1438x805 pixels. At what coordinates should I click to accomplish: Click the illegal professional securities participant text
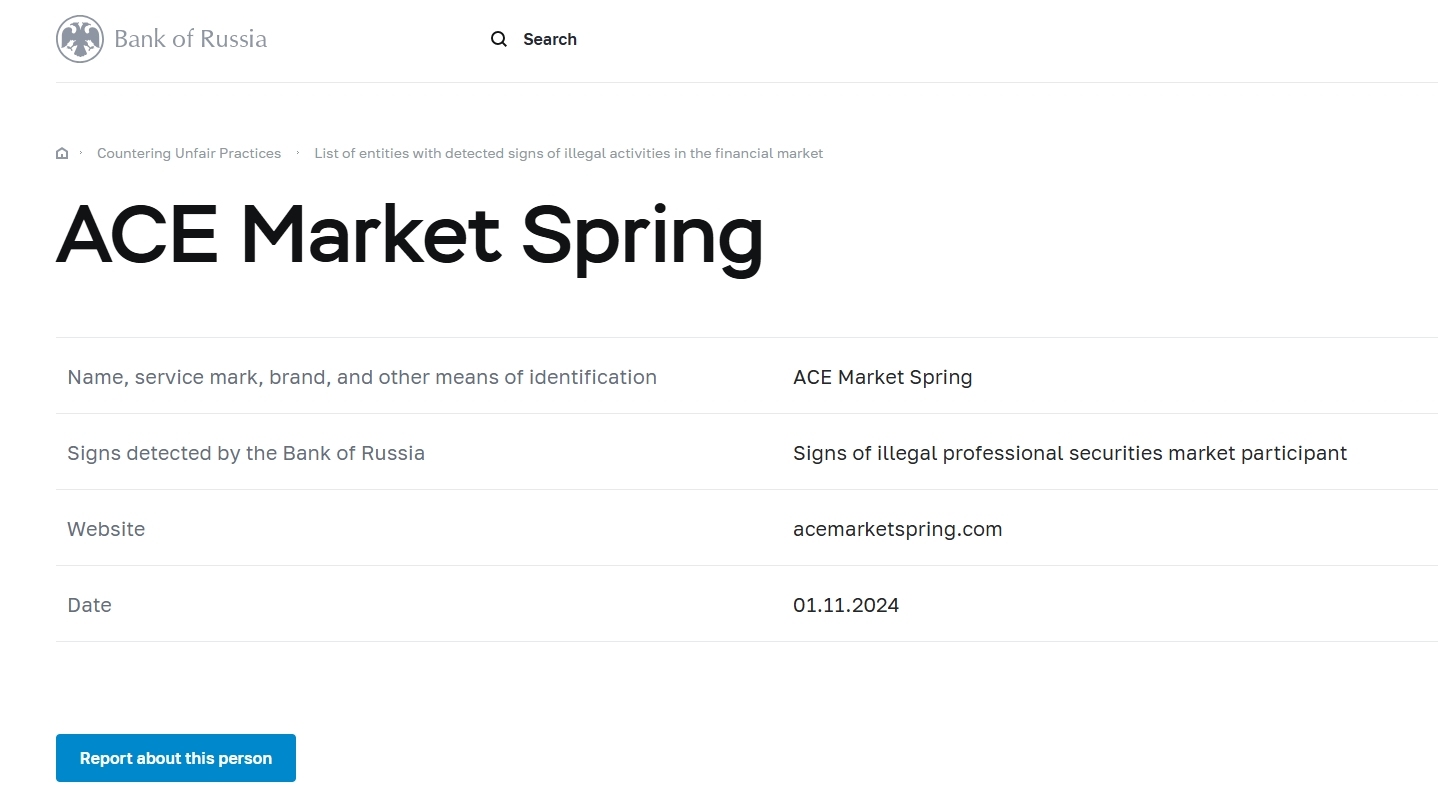tap(1069, 453)
